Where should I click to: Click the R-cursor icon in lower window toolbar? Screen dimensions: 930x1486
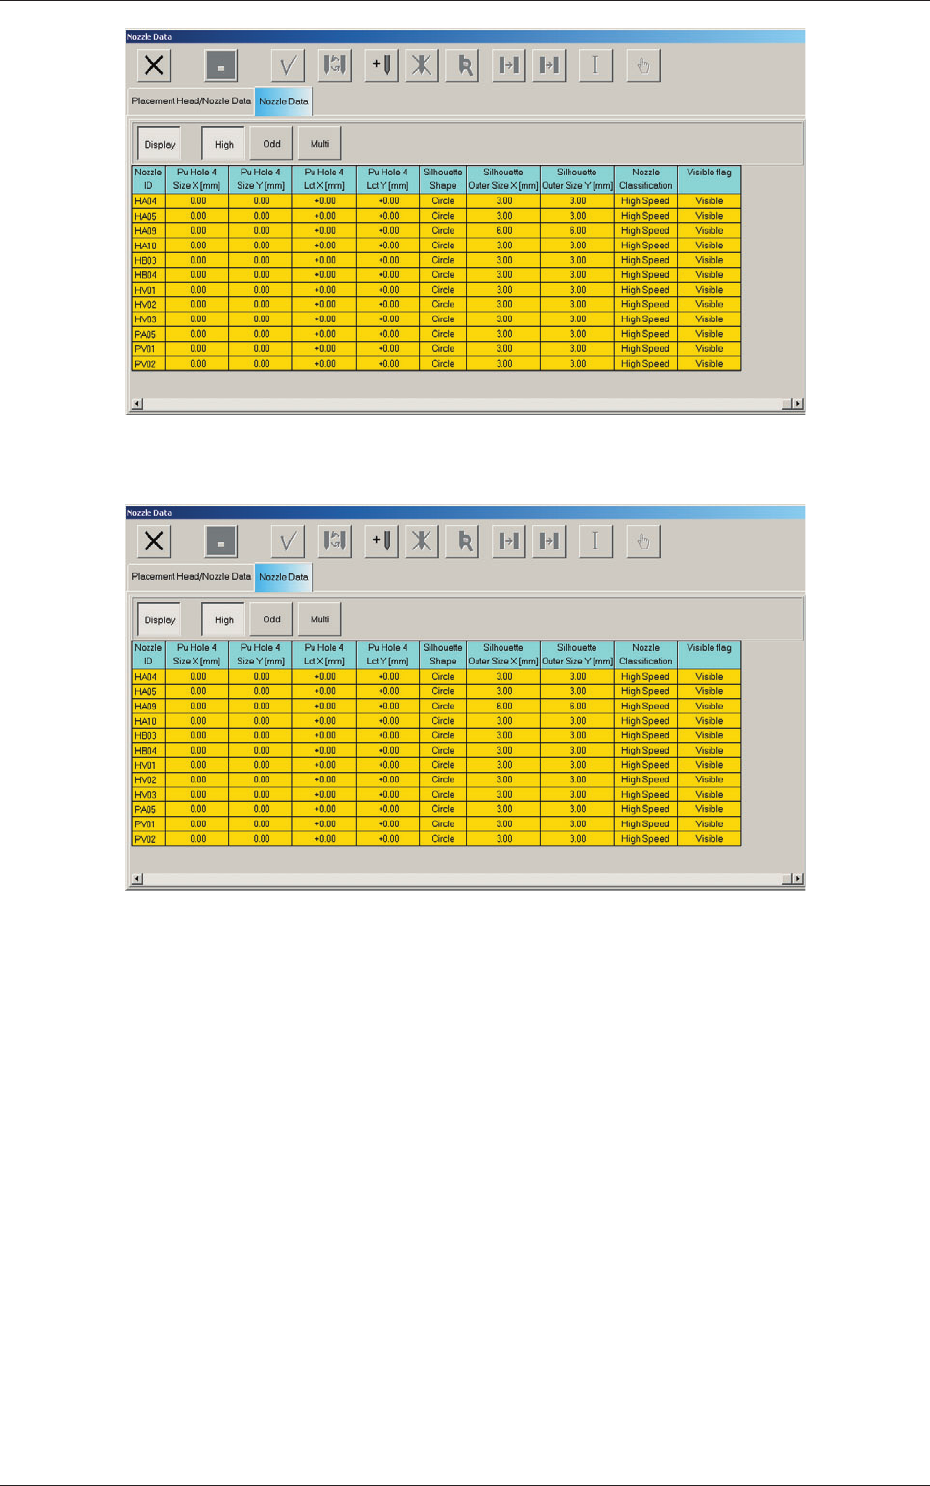point(463,541)
